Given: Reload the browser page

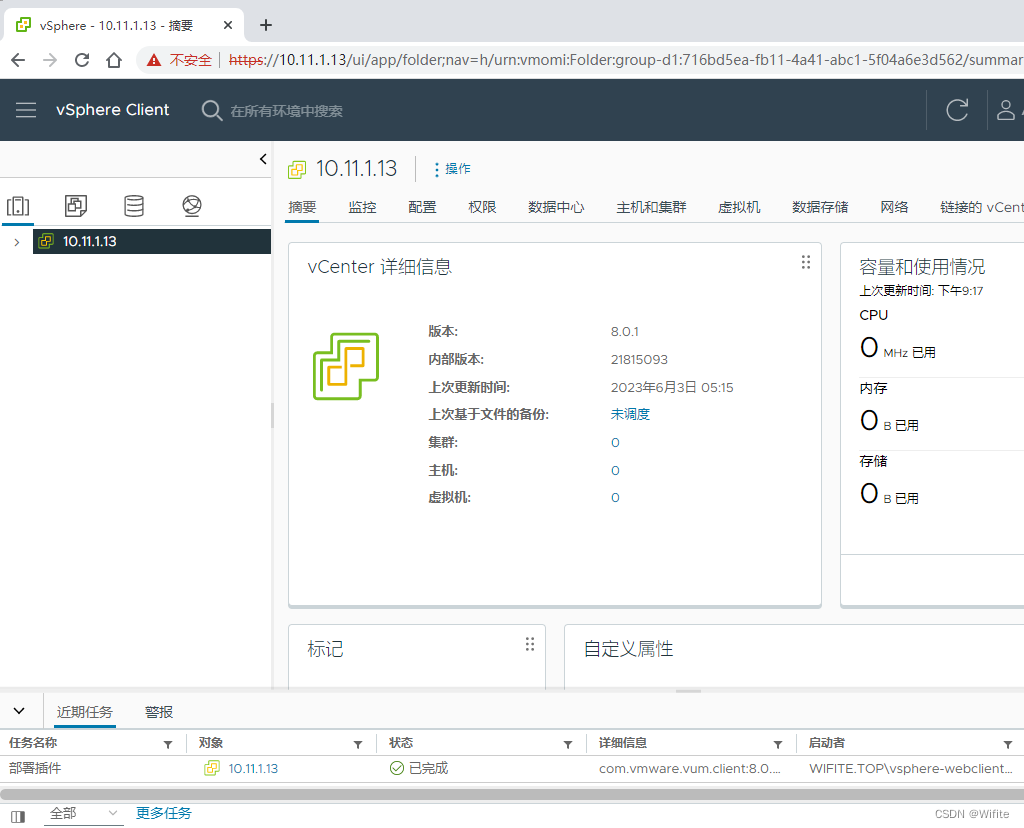Looking at the screenshot, I should coord(82,60).
